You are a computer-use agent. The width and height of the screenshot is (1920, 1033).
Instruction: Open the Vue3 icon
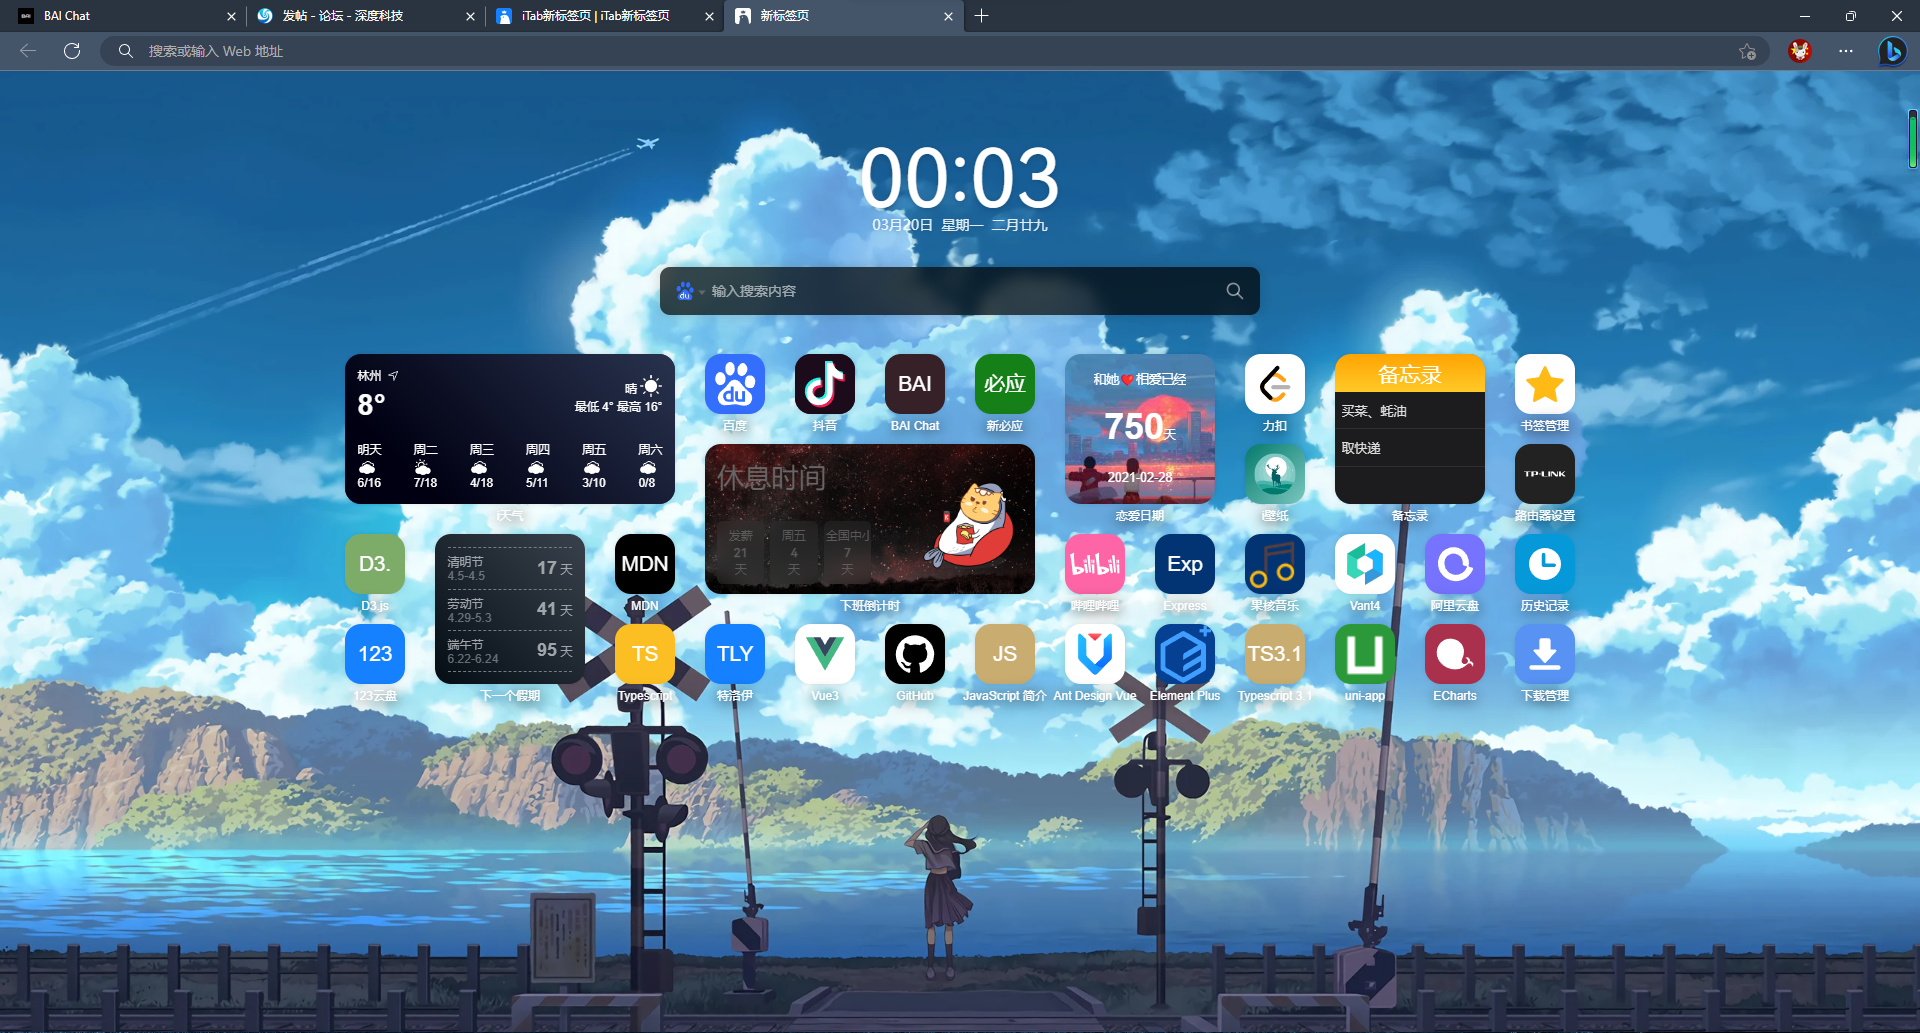click(824, 654)
